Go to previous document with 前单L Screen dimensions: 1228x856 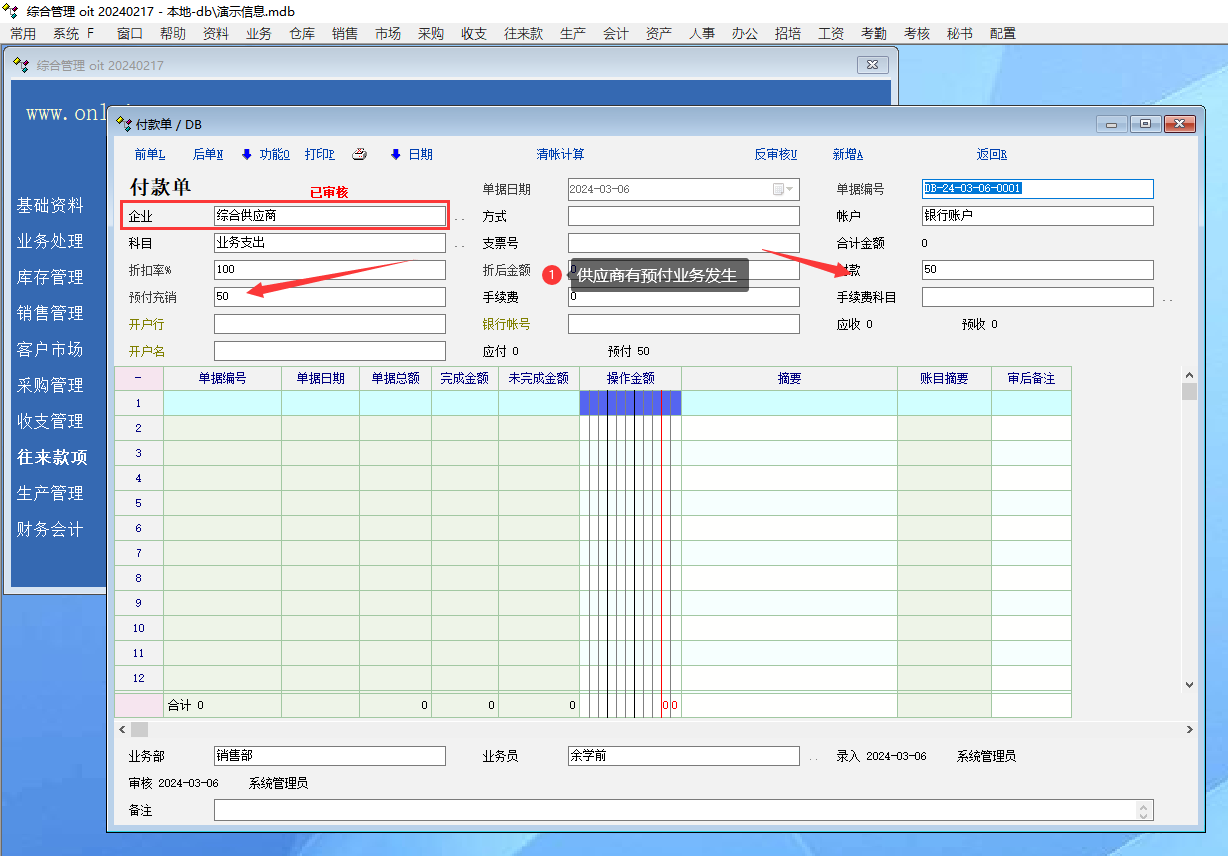coord(149,154)
